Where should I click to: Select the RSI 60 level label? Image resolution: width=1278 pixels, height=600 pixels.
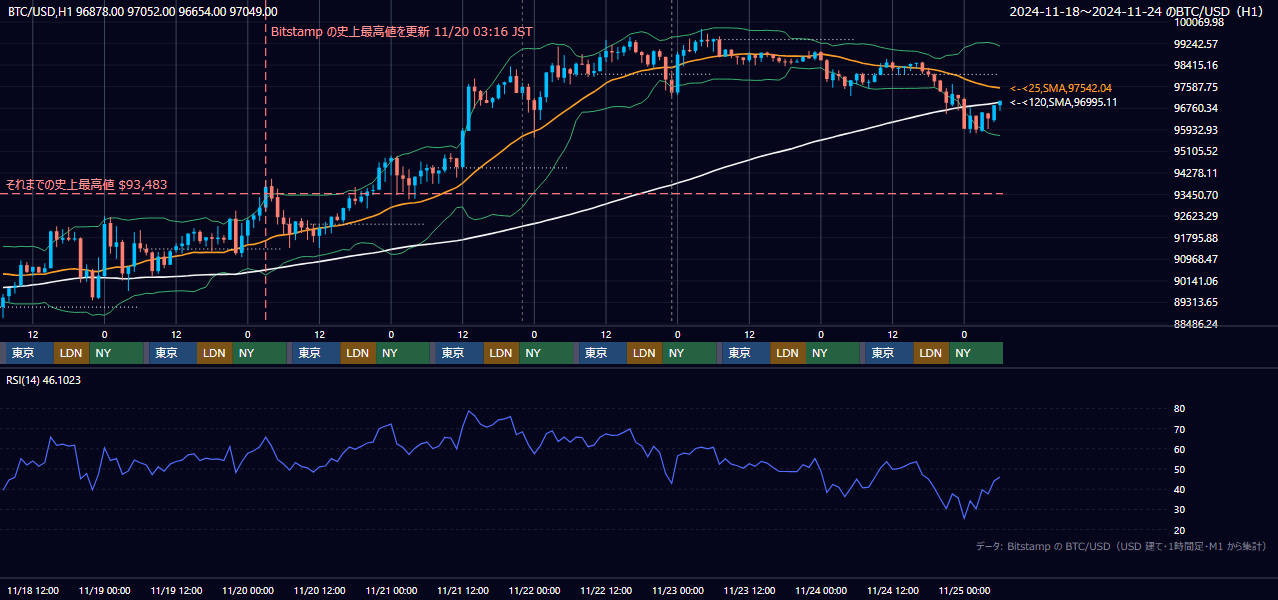point(1179,449)
